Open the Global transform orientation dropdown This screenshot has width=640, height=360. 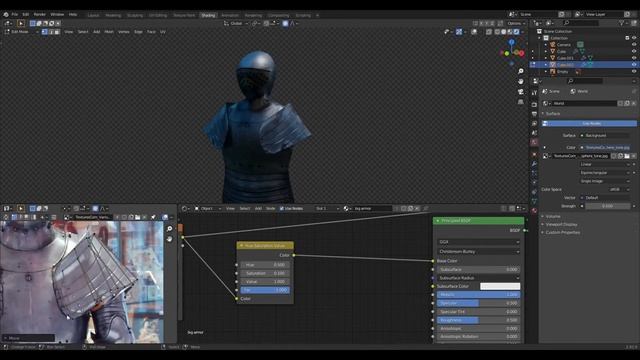236,24
